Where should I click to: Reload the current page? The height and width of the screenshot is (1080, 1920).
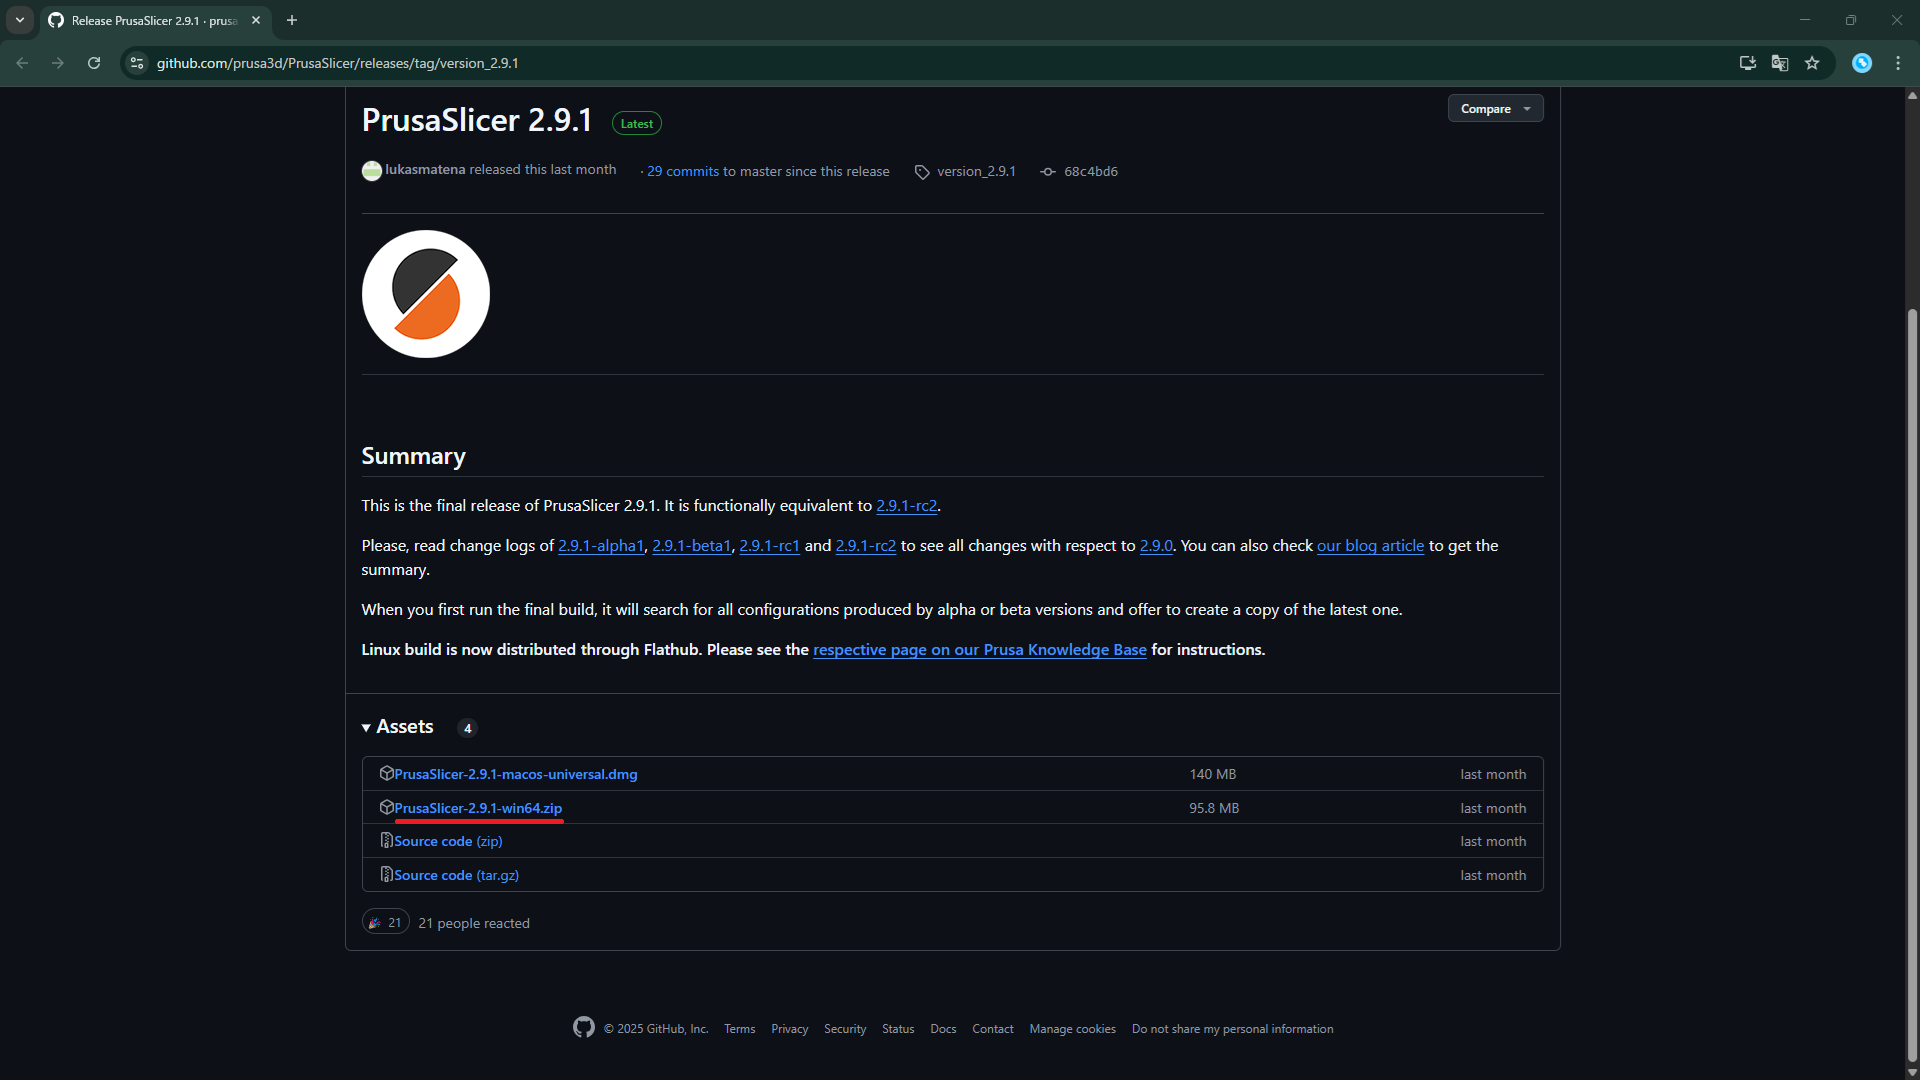[x=94, y=63]
